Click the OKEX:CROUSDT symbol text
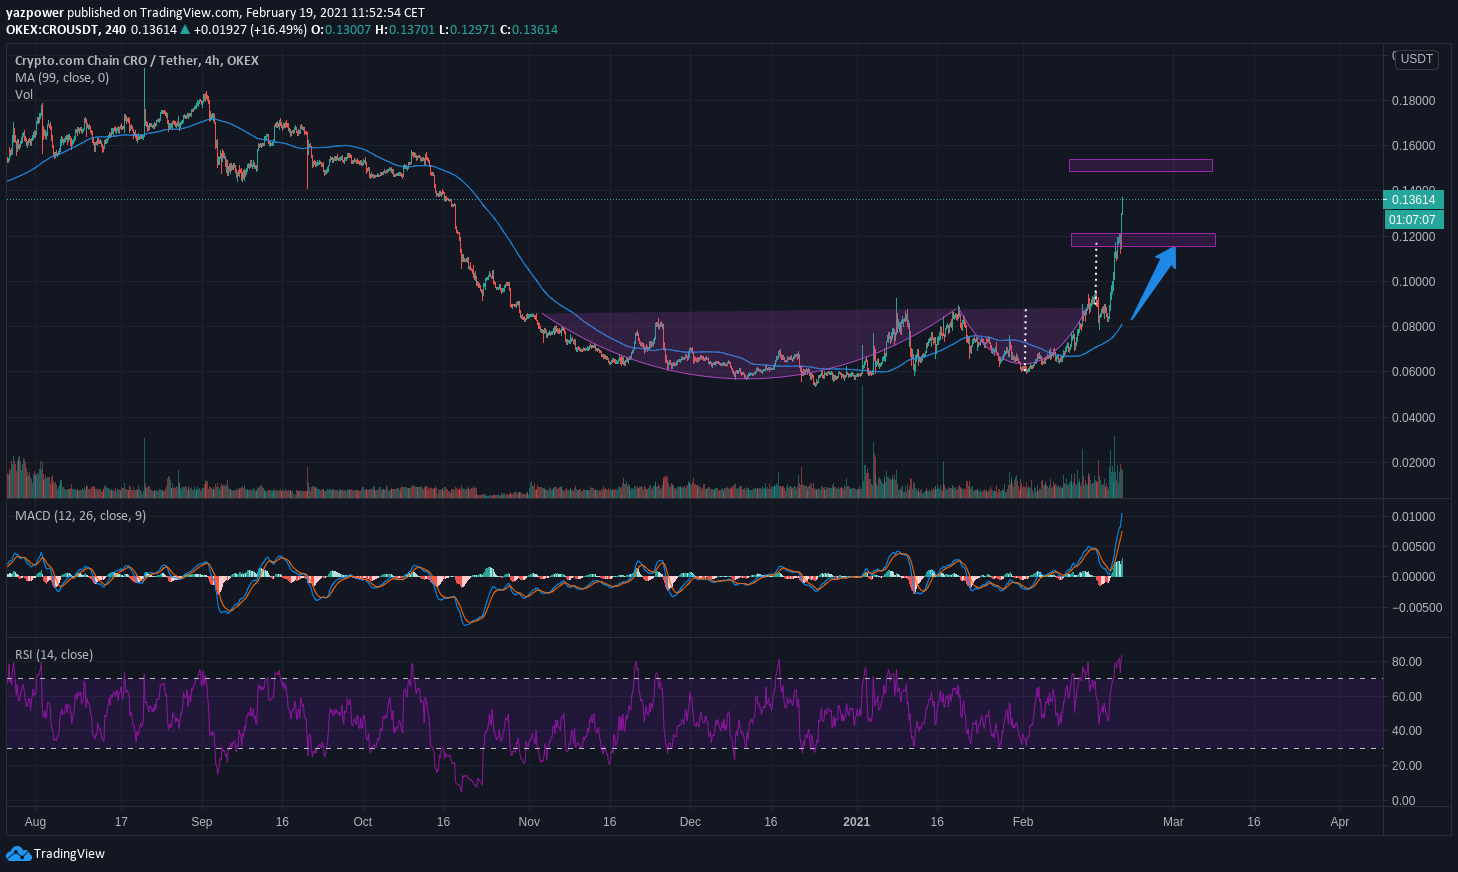The width and height of the screenshot is (1458, 872). pyautogui.click(x=52, y=29)
